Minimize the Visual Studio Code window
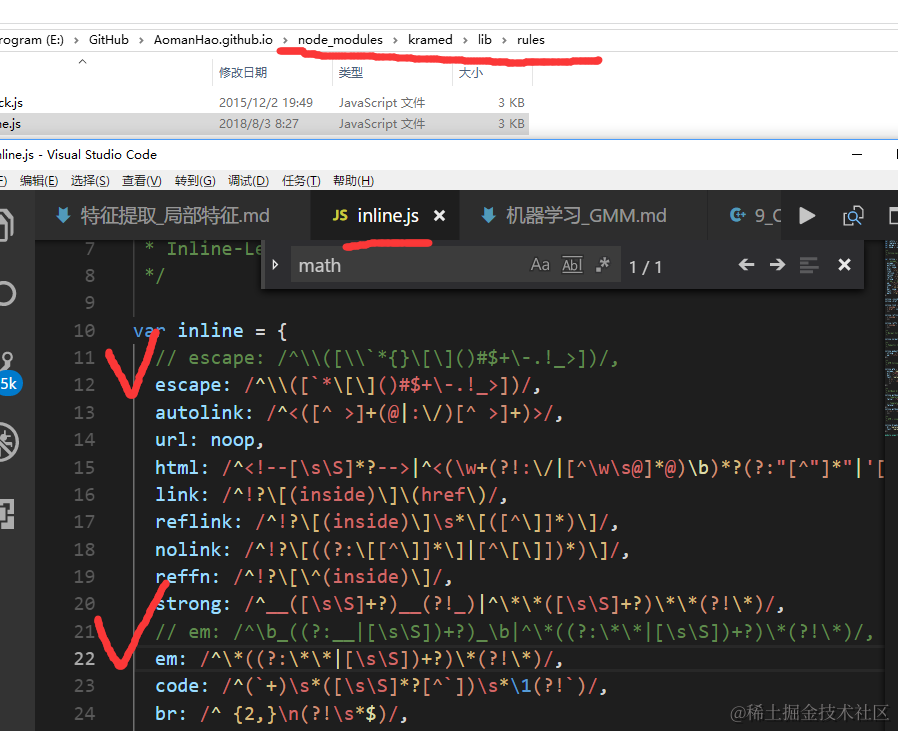The image size is (898, 731). click(x=857, y=155)
